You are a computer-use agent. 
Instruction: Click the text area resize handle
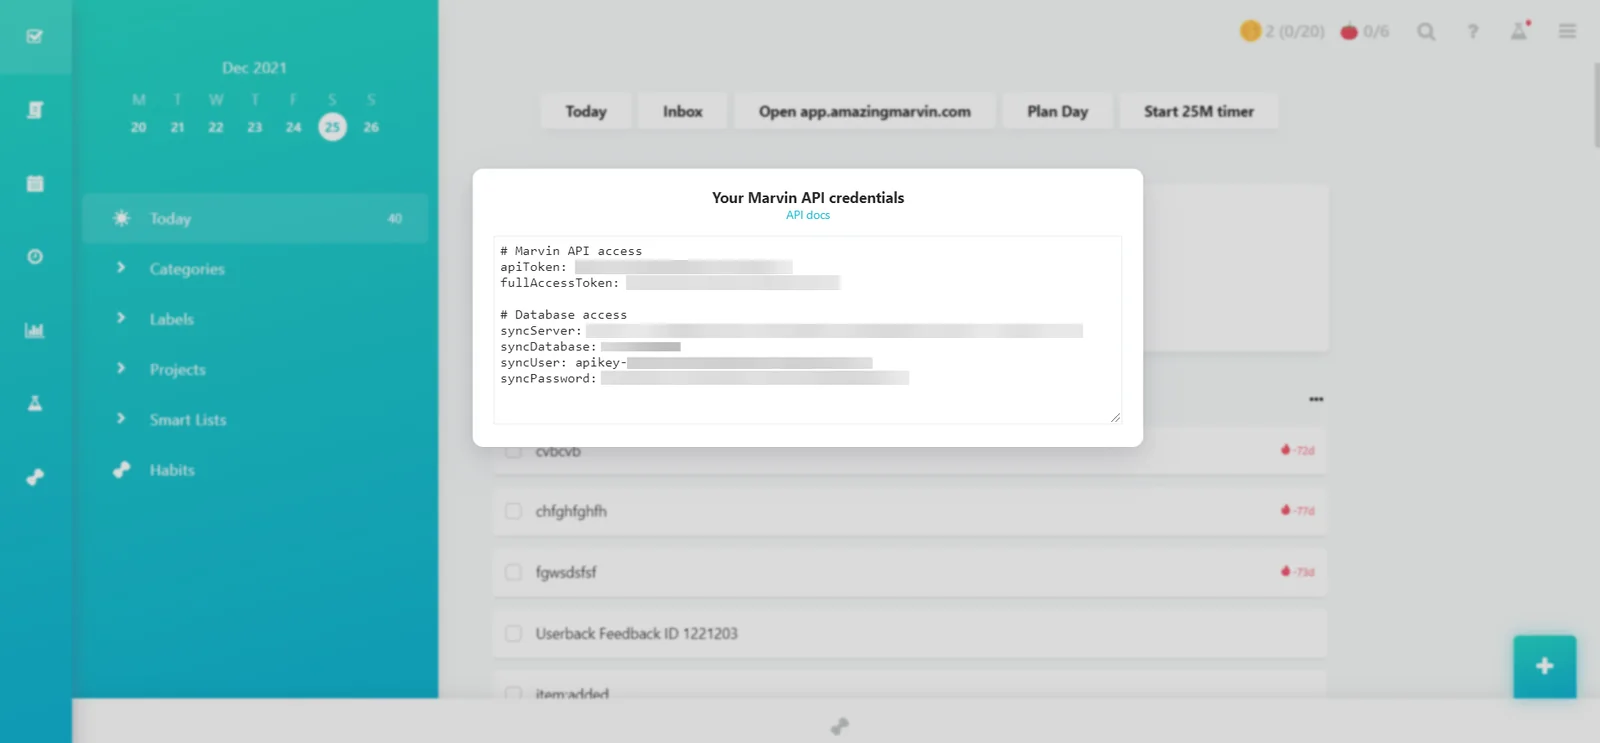[1115, 417]
